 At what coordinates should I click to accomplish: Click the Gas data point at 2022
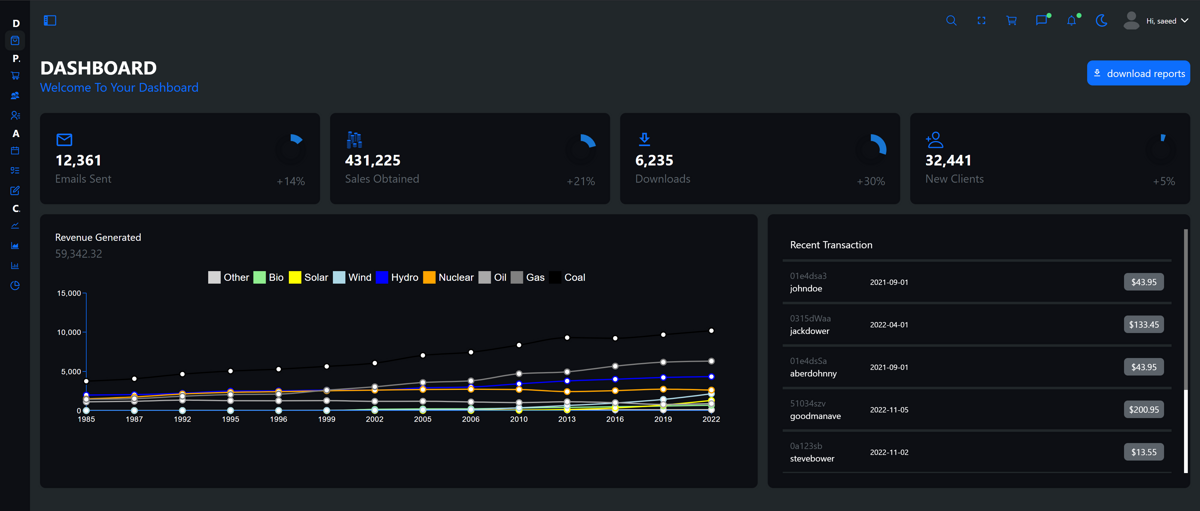(711, 361)
